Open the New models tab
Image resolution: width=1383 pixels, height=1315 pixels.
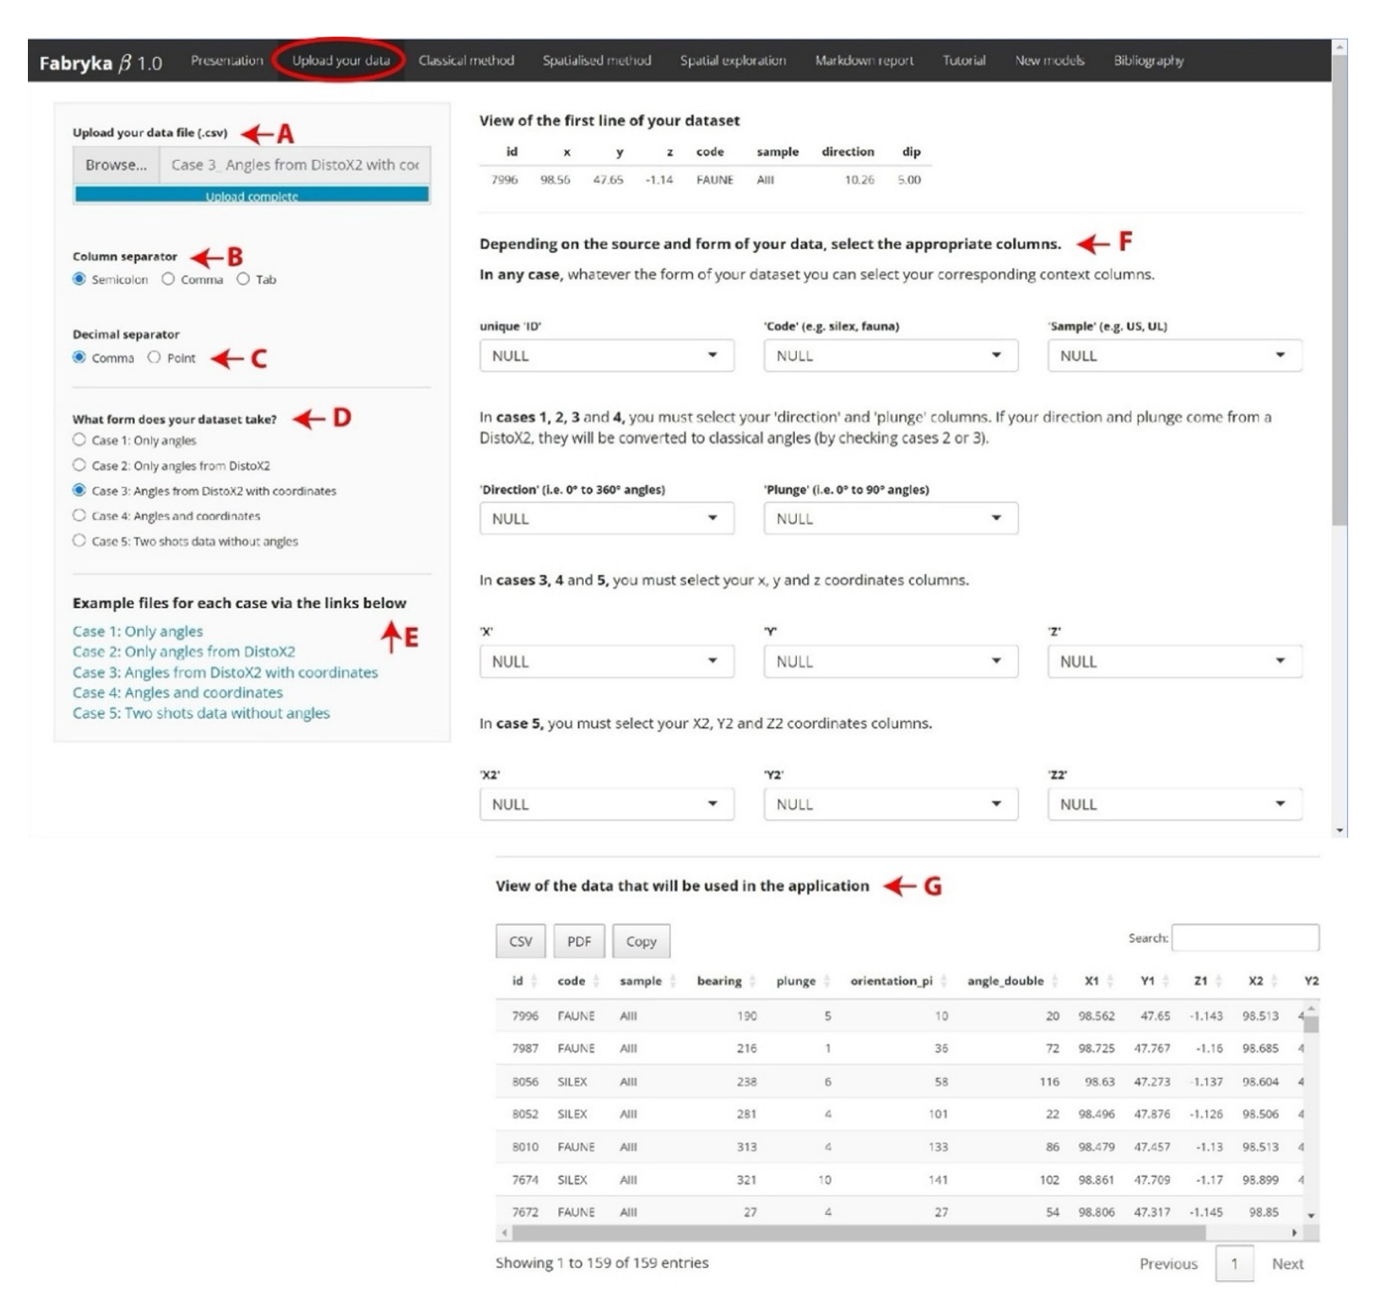(1050, 60)
